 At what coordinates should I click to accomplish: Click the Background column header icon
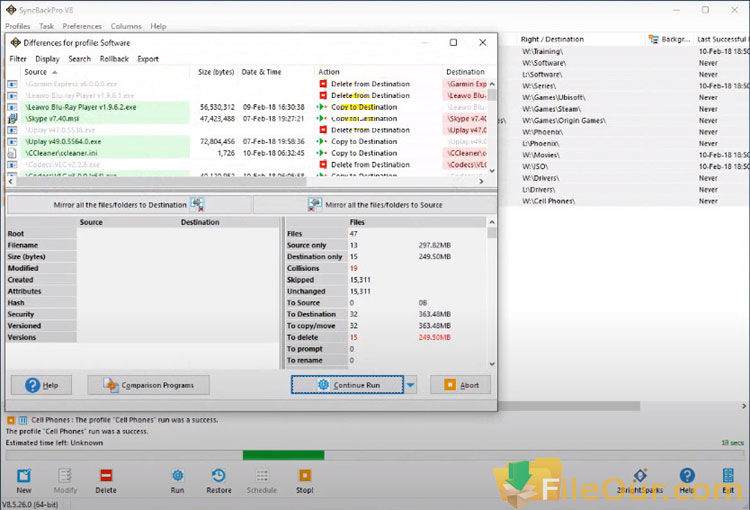[653, 39]
